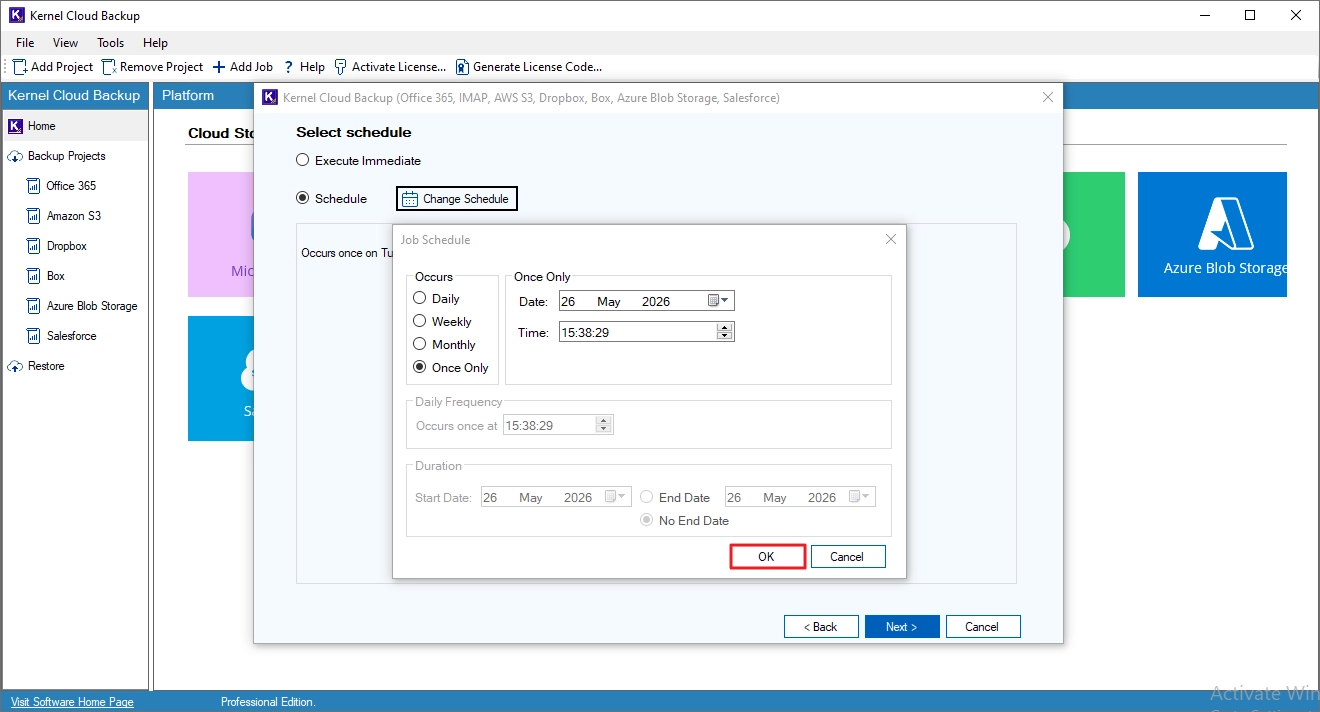Click the Once Only time spinner arrows
This screenshot has width=1320, height=712.
725,331
